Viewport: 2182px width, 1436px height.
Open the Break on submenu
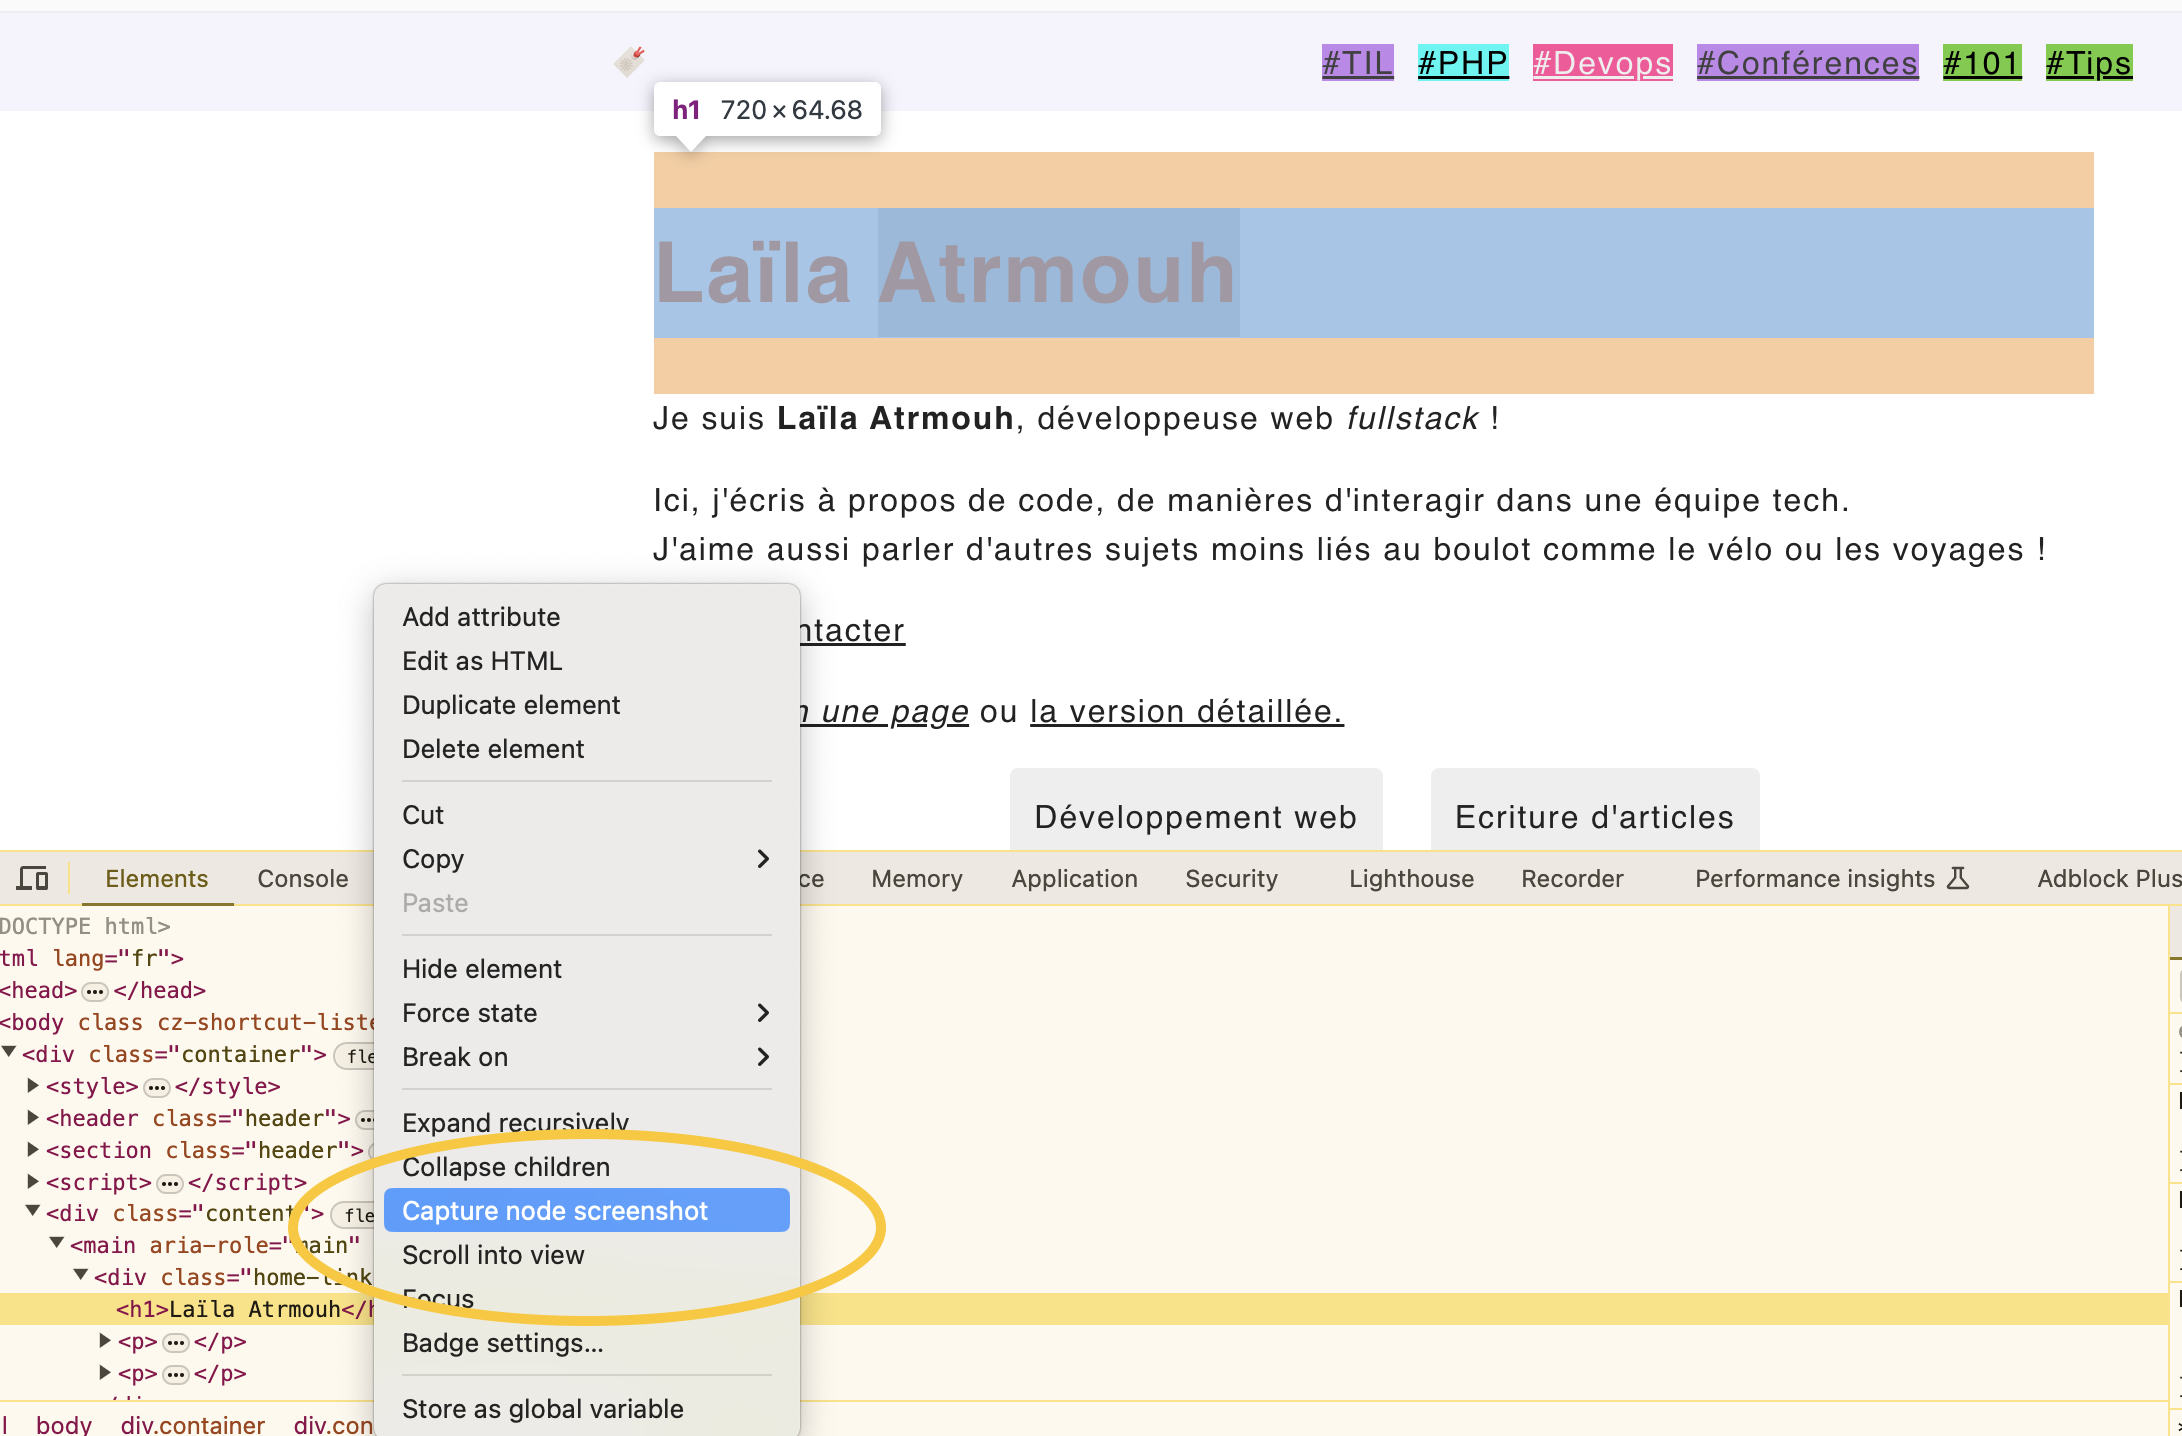tap(586, 1057)
